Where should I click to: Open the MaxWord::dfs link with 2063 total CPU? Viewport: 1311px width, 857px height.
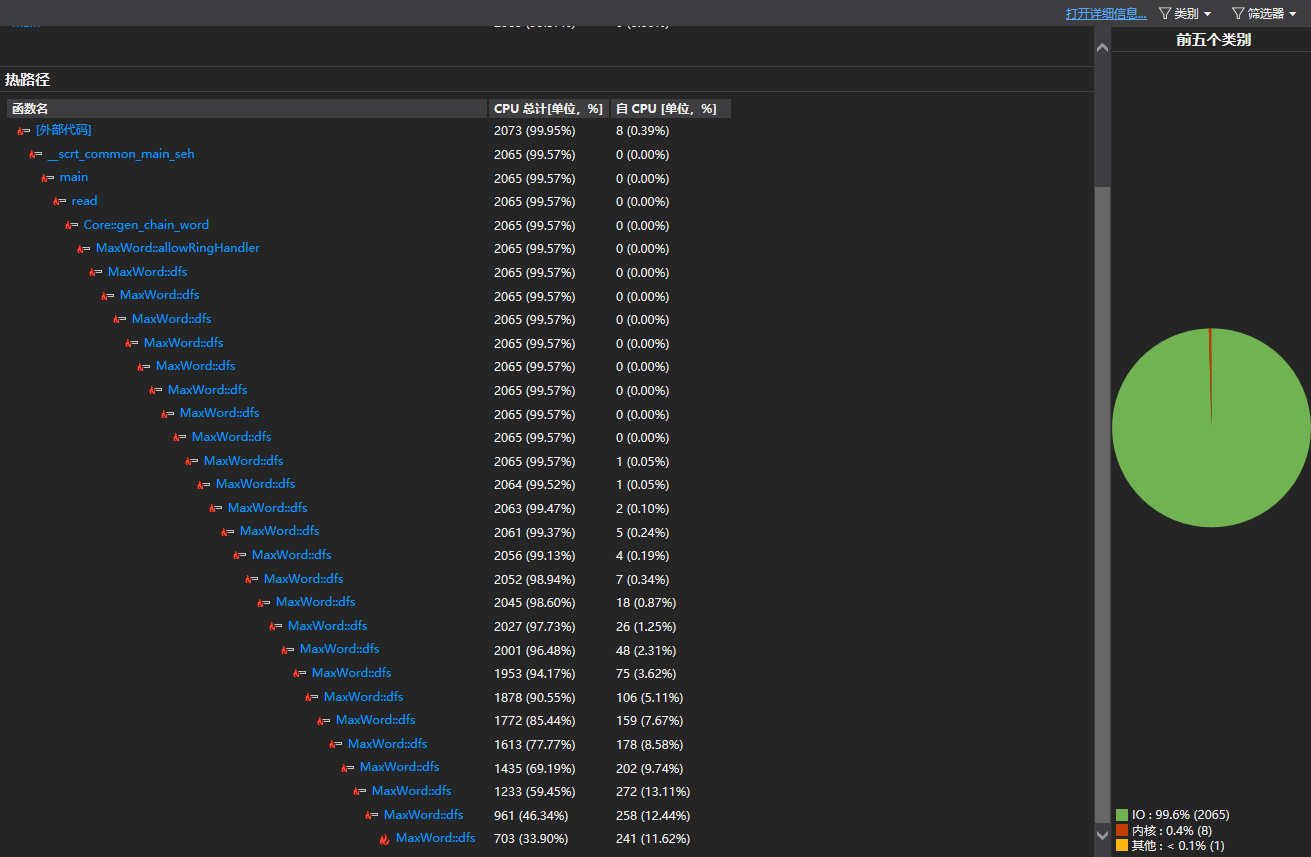pos(268,508)
